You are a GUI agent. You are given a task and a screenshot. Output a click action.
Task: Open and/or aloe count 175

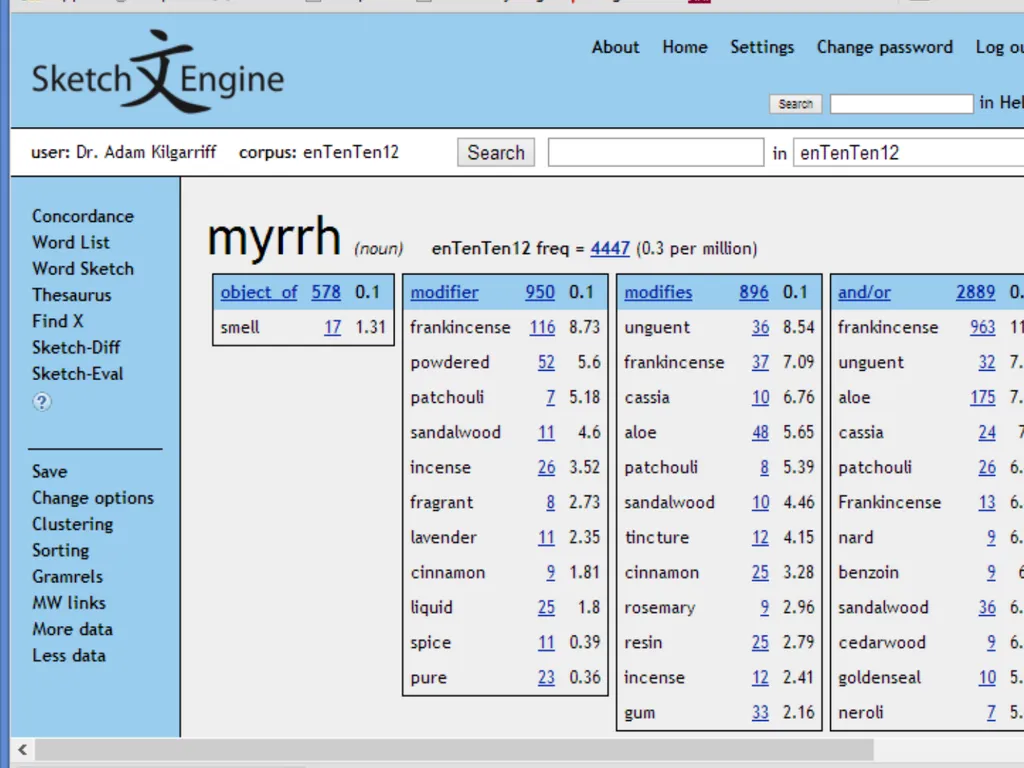(x=983, y=398)
